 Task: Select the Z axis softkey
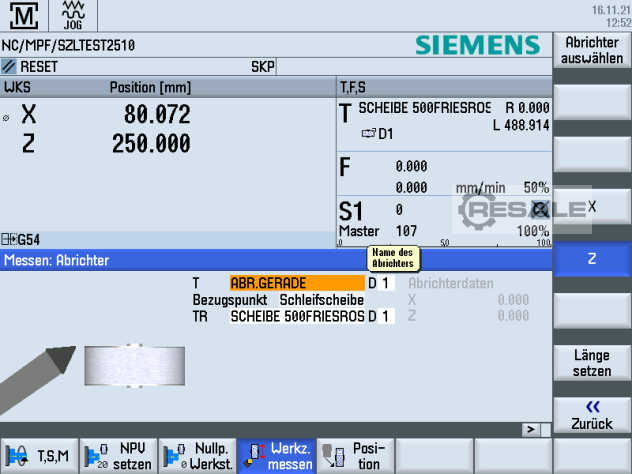(x=591, y=259)
